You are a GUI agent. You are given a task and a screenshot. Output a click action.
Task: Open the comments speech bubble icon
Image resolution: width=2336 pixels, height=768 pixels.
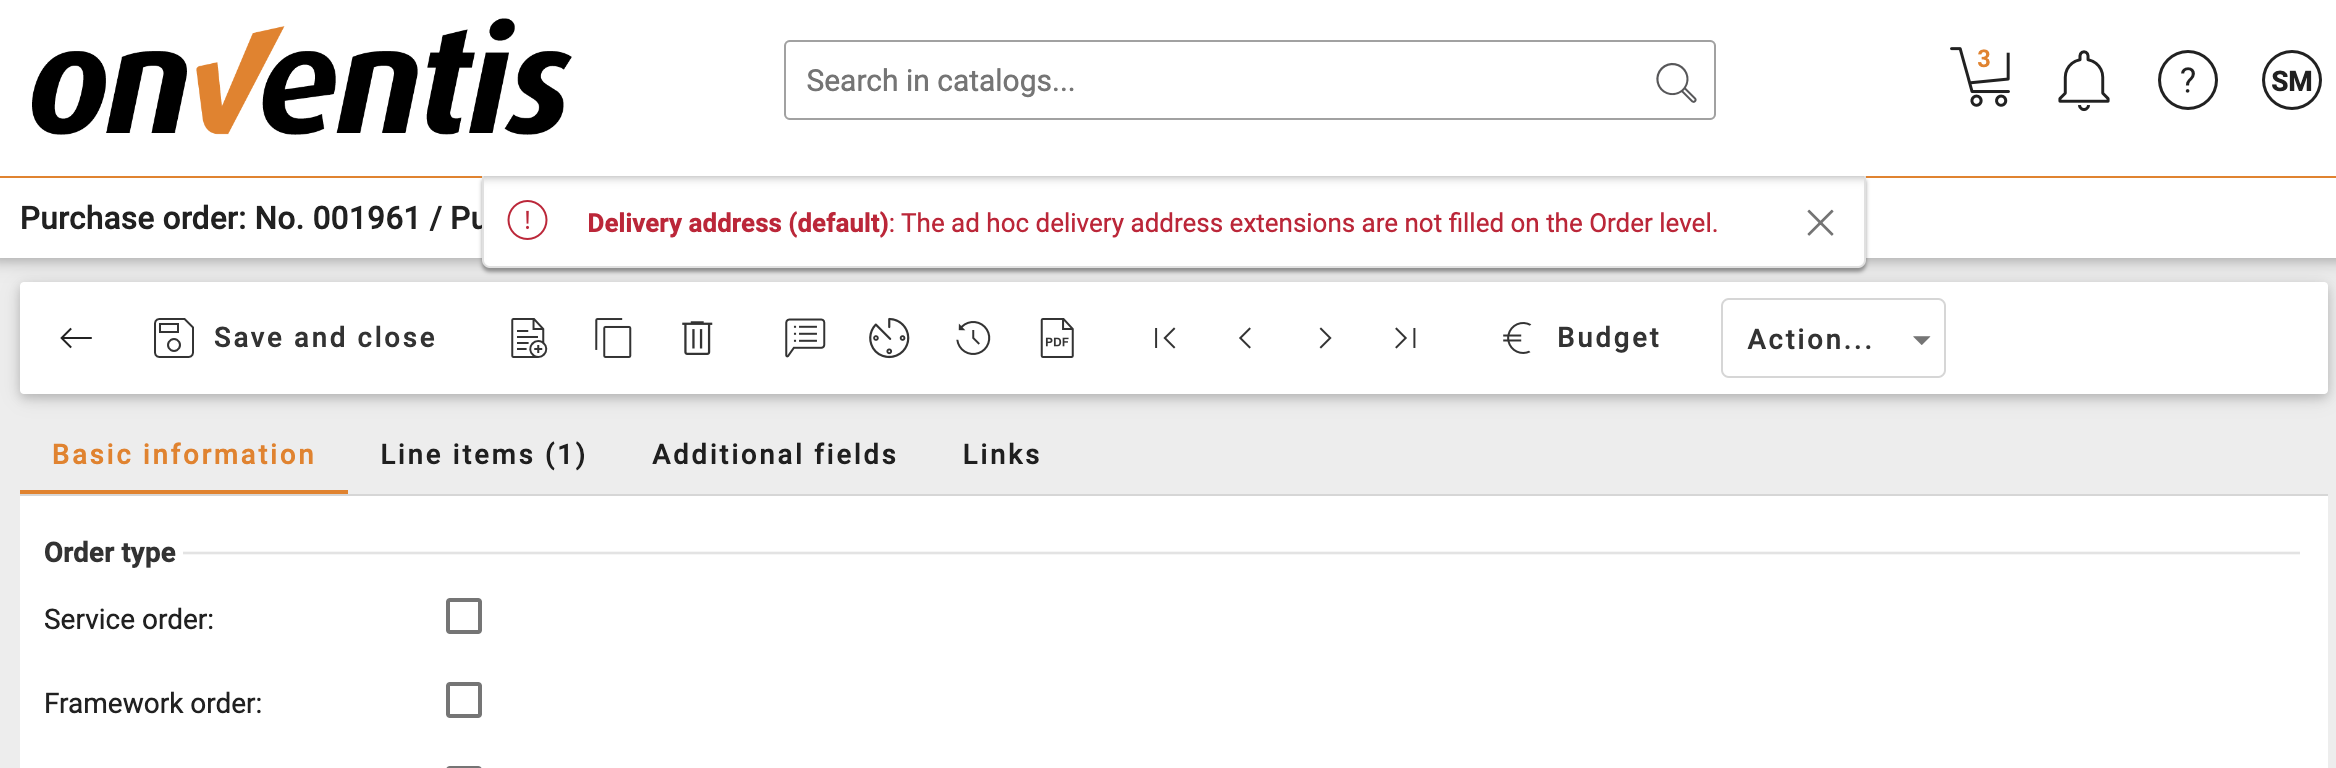pyautogui.click(x=805, y=338)
